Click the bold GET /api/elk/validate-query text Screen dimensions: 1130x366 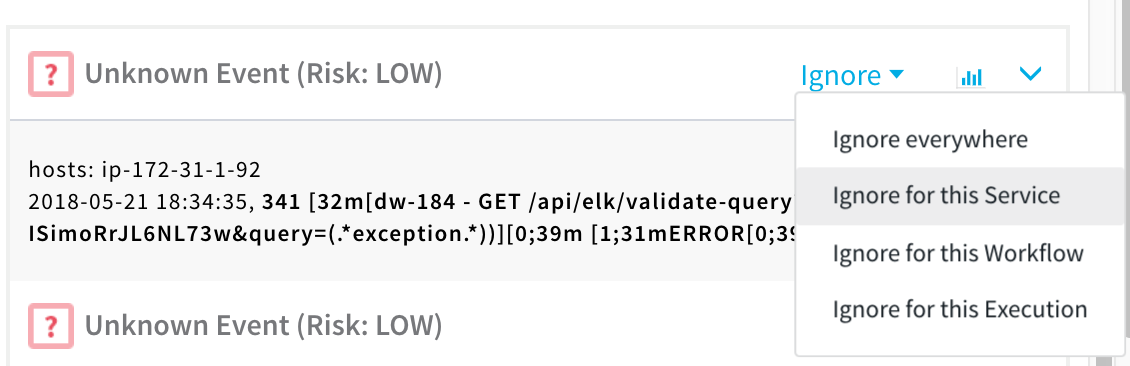click(x=625, y=203)
